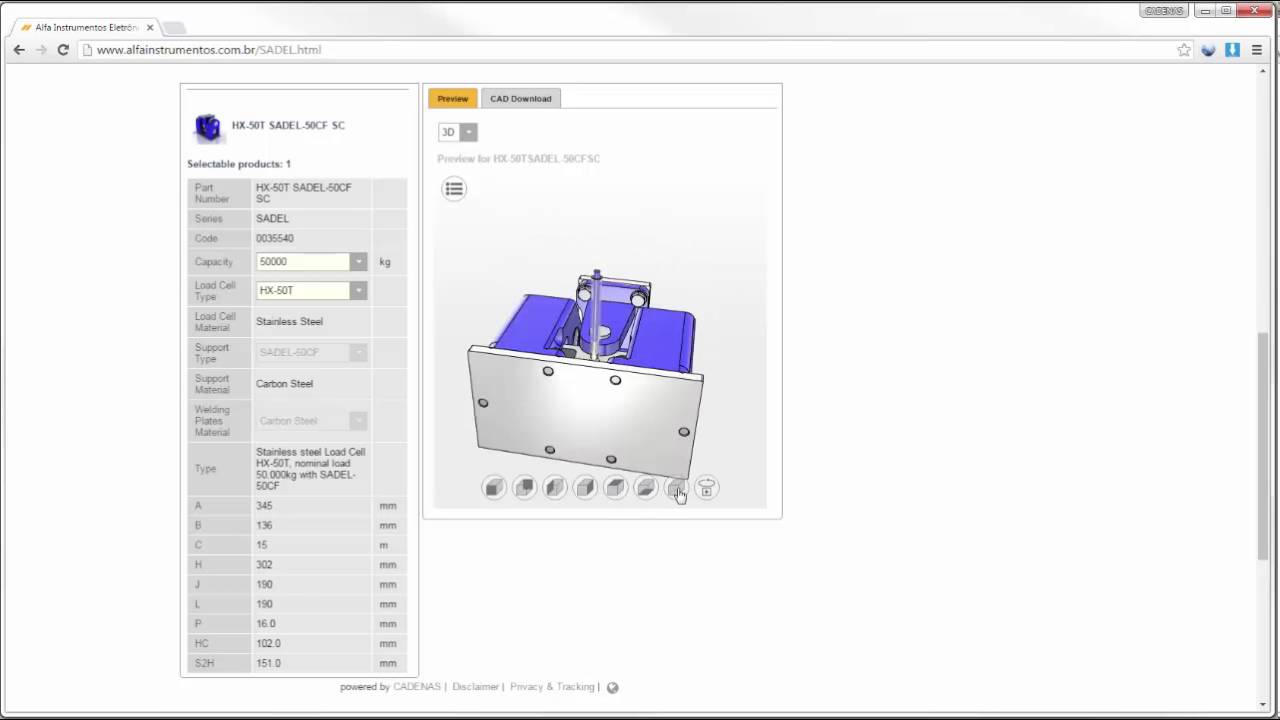Screen dimensions: 1280x720
Task: Switch to right side view cube icon
Action: 585,488
